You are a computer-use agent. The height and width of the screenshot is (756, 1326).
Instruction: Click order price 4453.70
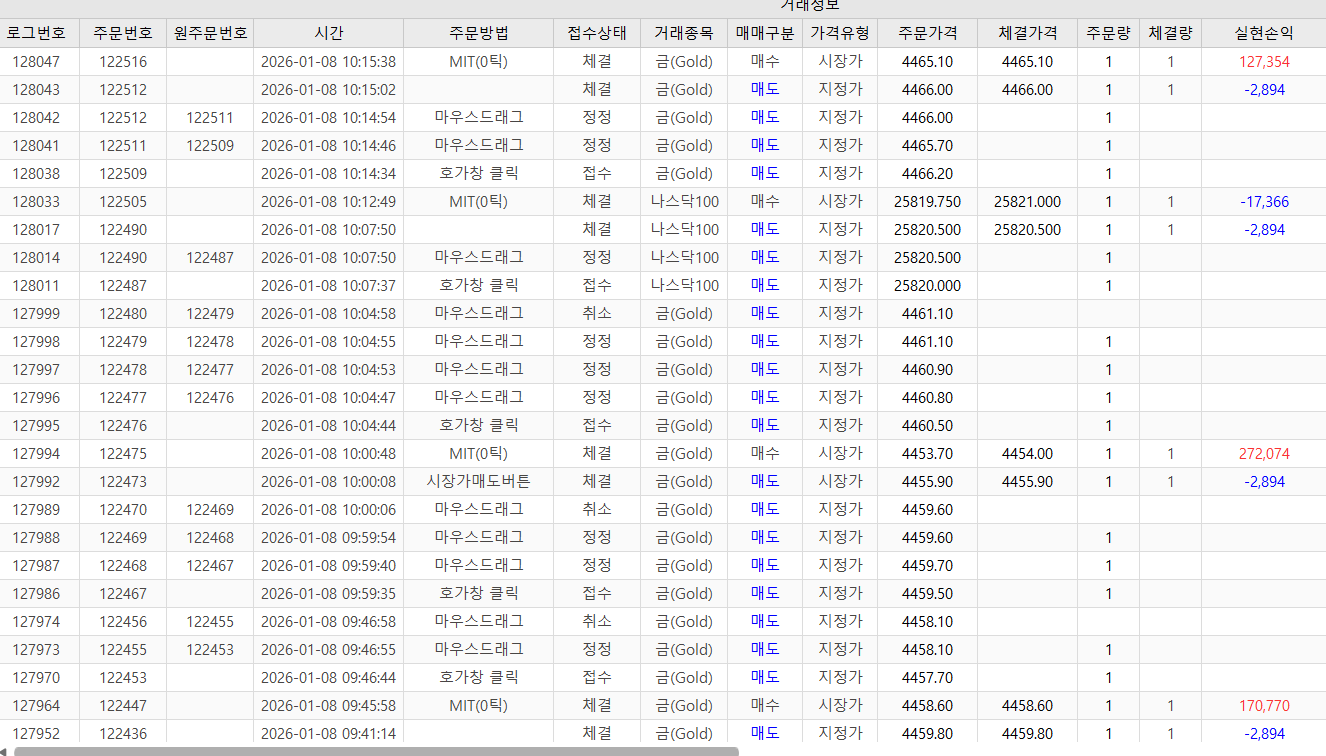point(927,453)
